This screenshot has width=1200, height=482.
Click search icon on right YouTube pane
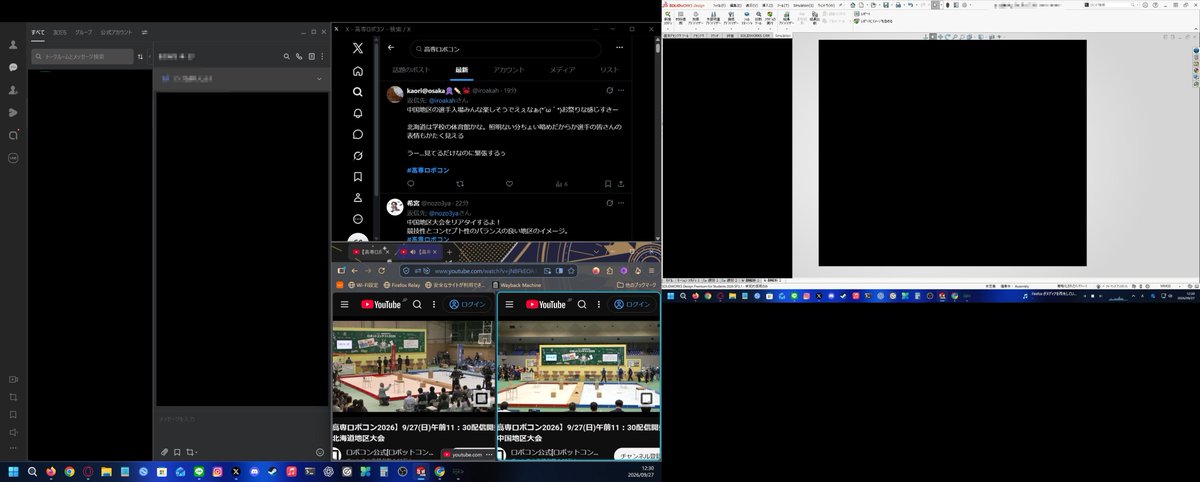pyautogui.click(x=582, y=304)
